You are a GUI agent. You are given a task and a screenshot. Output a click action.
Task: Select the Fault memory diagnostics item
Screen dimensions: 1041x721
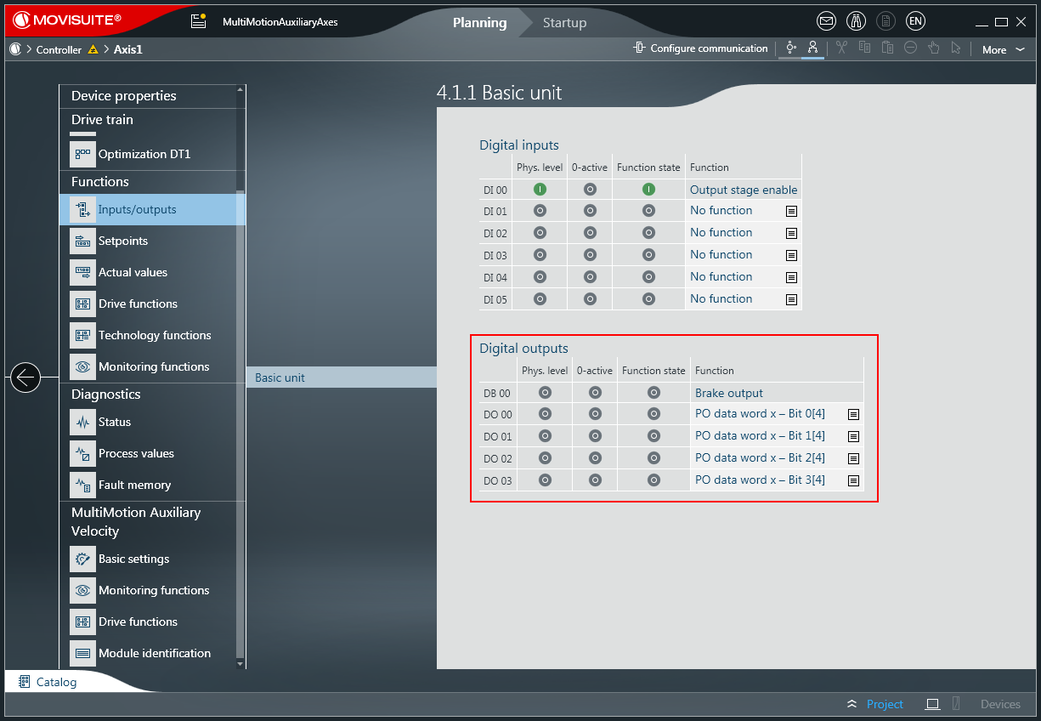134,485
